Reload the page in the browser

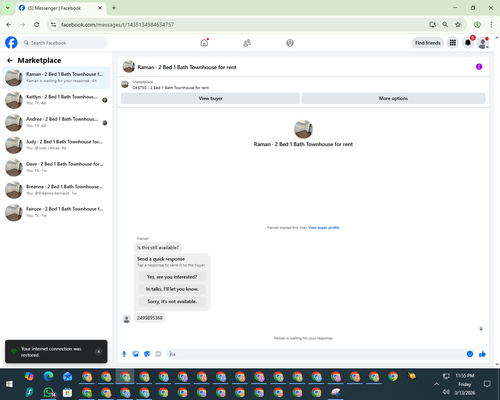click(x=37, y=24)
